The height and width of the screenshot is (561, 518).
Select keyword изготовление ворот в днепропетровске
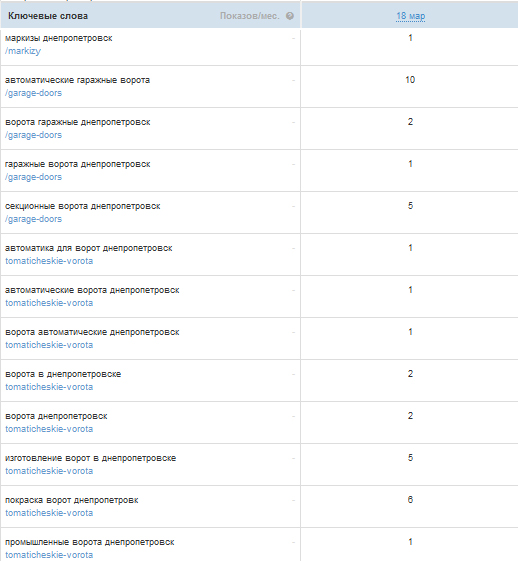(x=91, y=458)
